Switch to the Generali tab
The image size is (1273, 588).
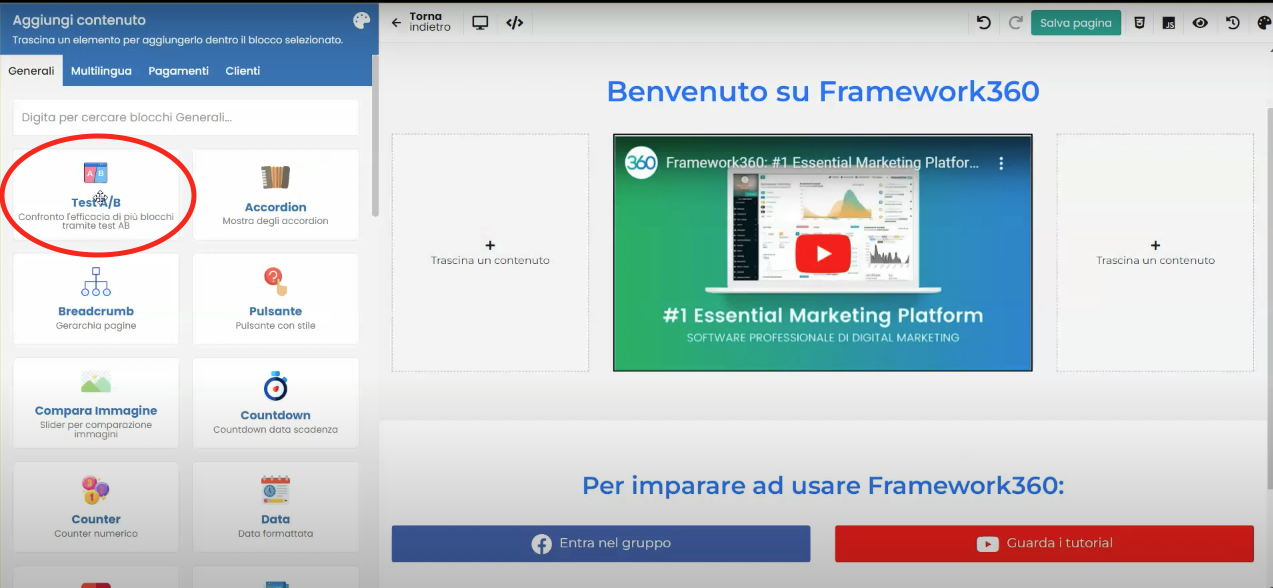point(31,71)
